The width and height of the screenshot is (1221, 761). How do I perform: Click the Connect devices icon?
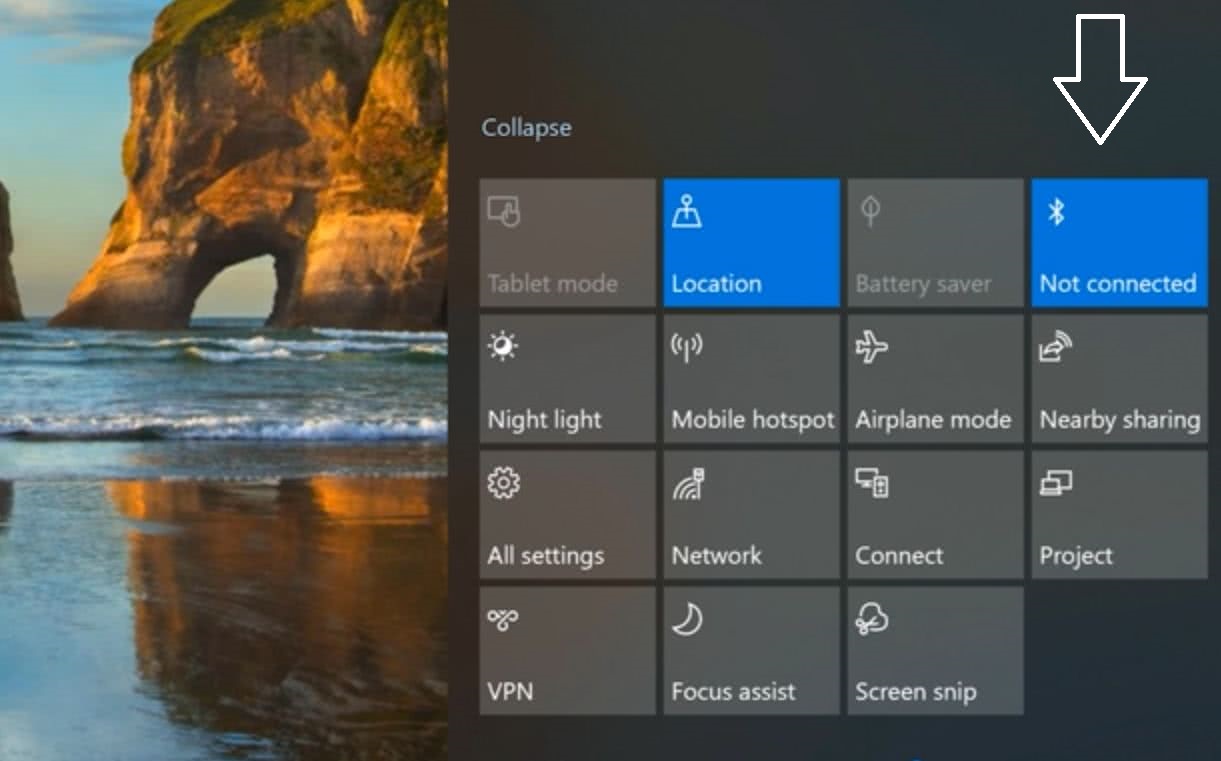pyautogui.click(x=871, y=484)
